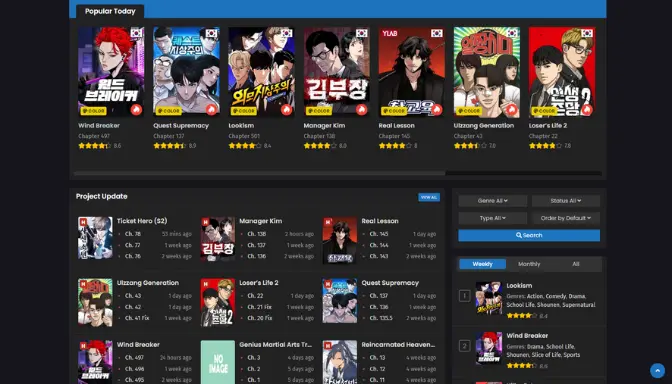Viewport: 672px width, 384px height.
Task: Open the Status All dropdown
Action: (566, 201)
